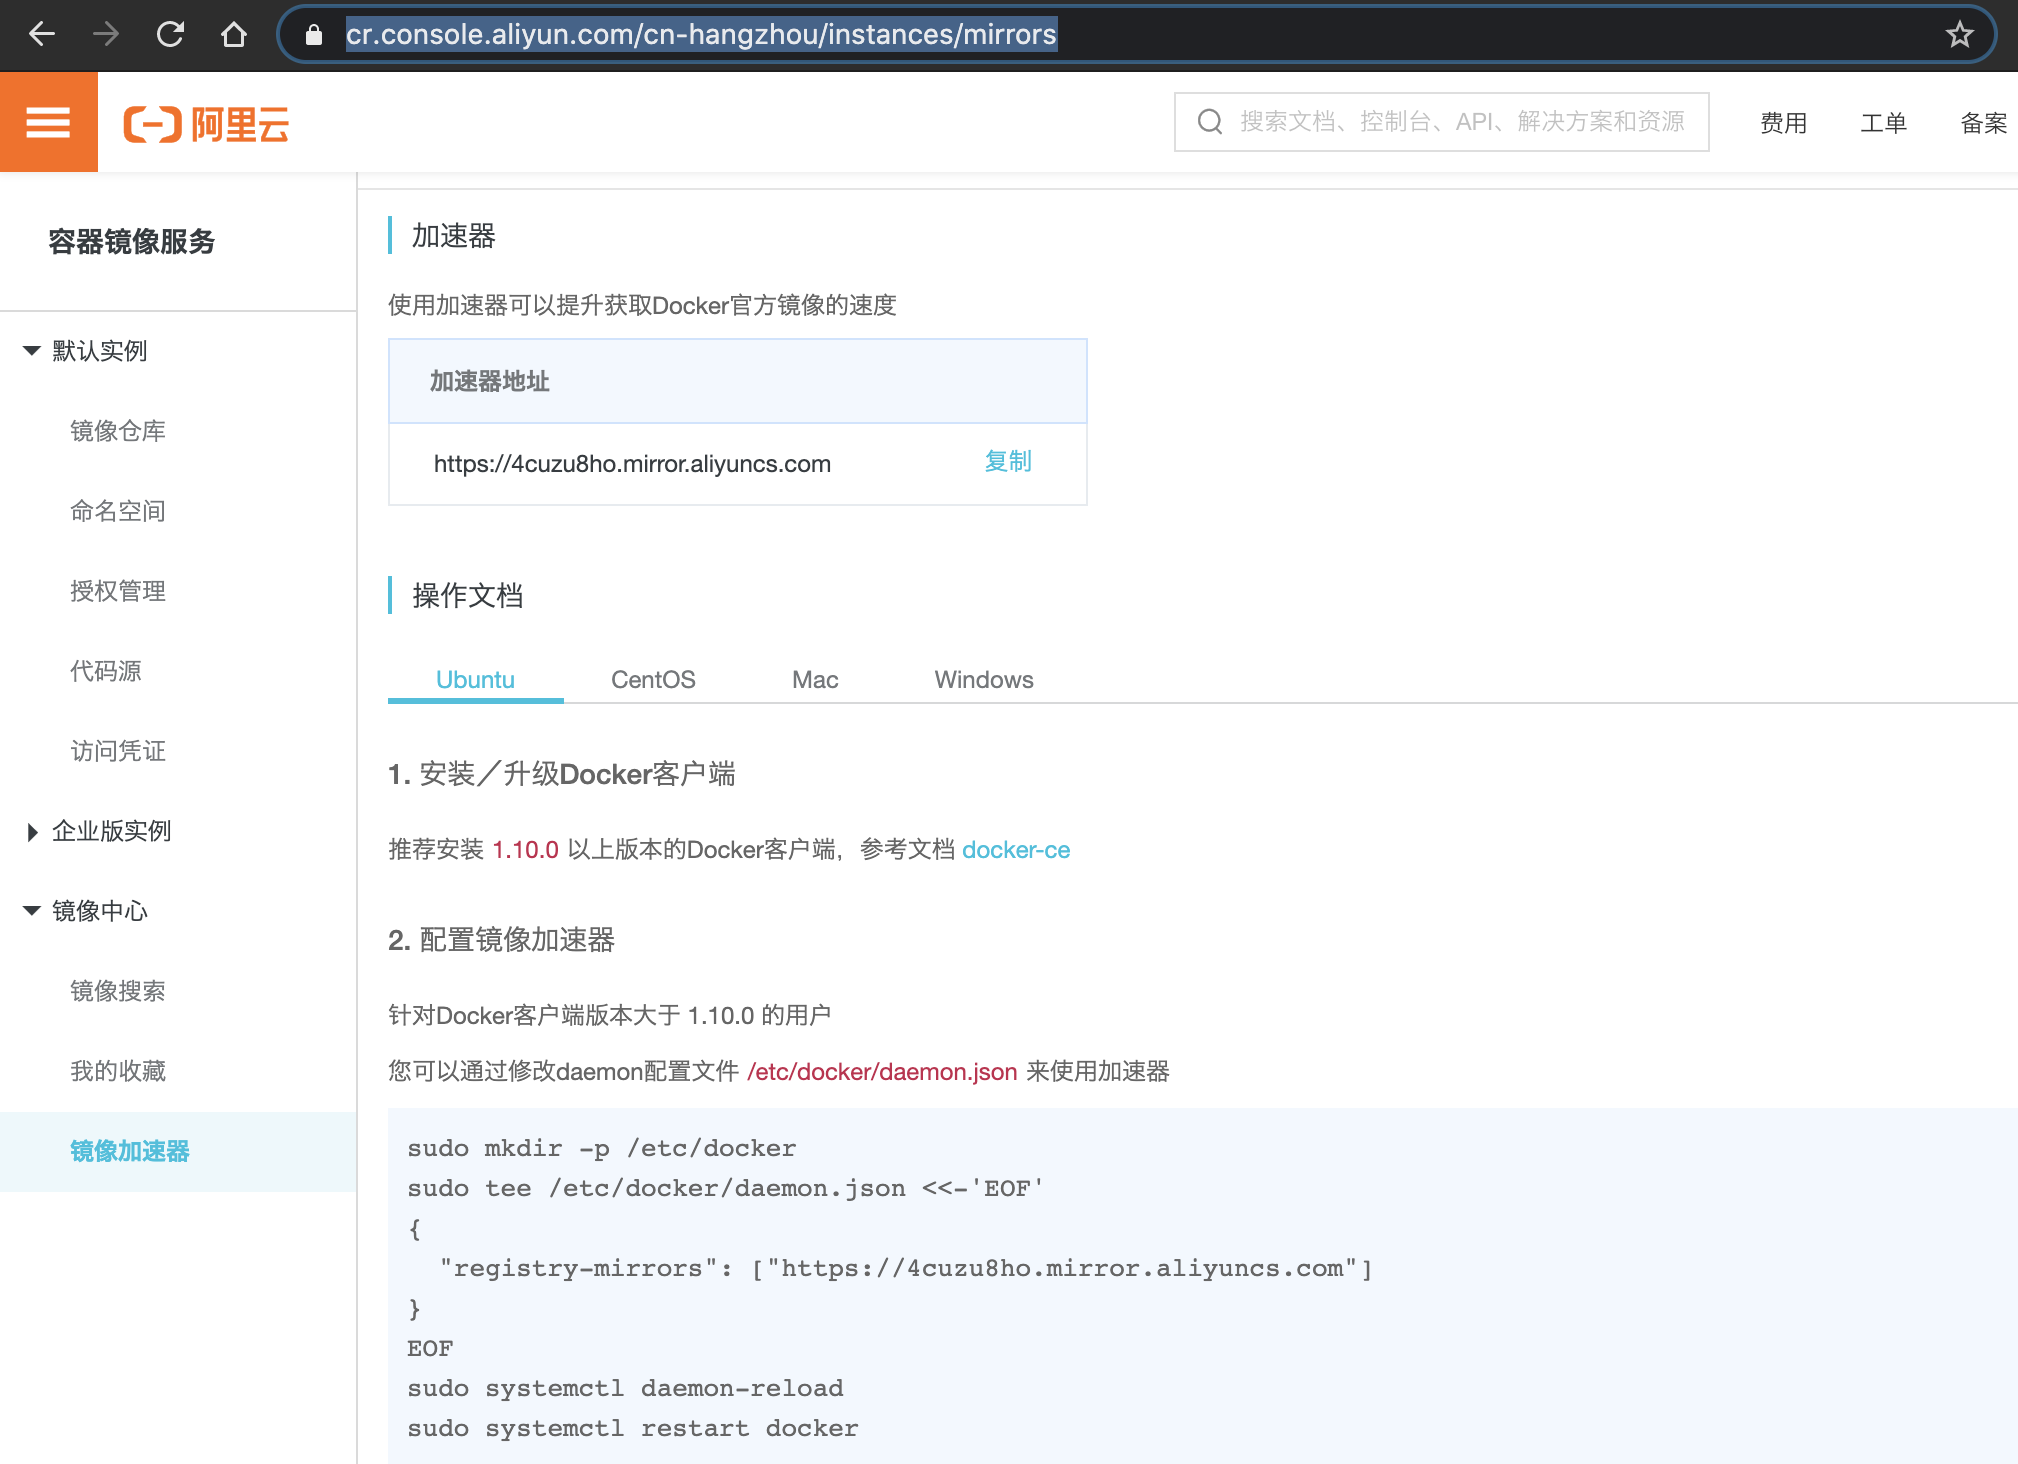Open 镜像搜索 in sidebar
This screenshot has height=1464, width=2018.
click(x=118, y=991)
